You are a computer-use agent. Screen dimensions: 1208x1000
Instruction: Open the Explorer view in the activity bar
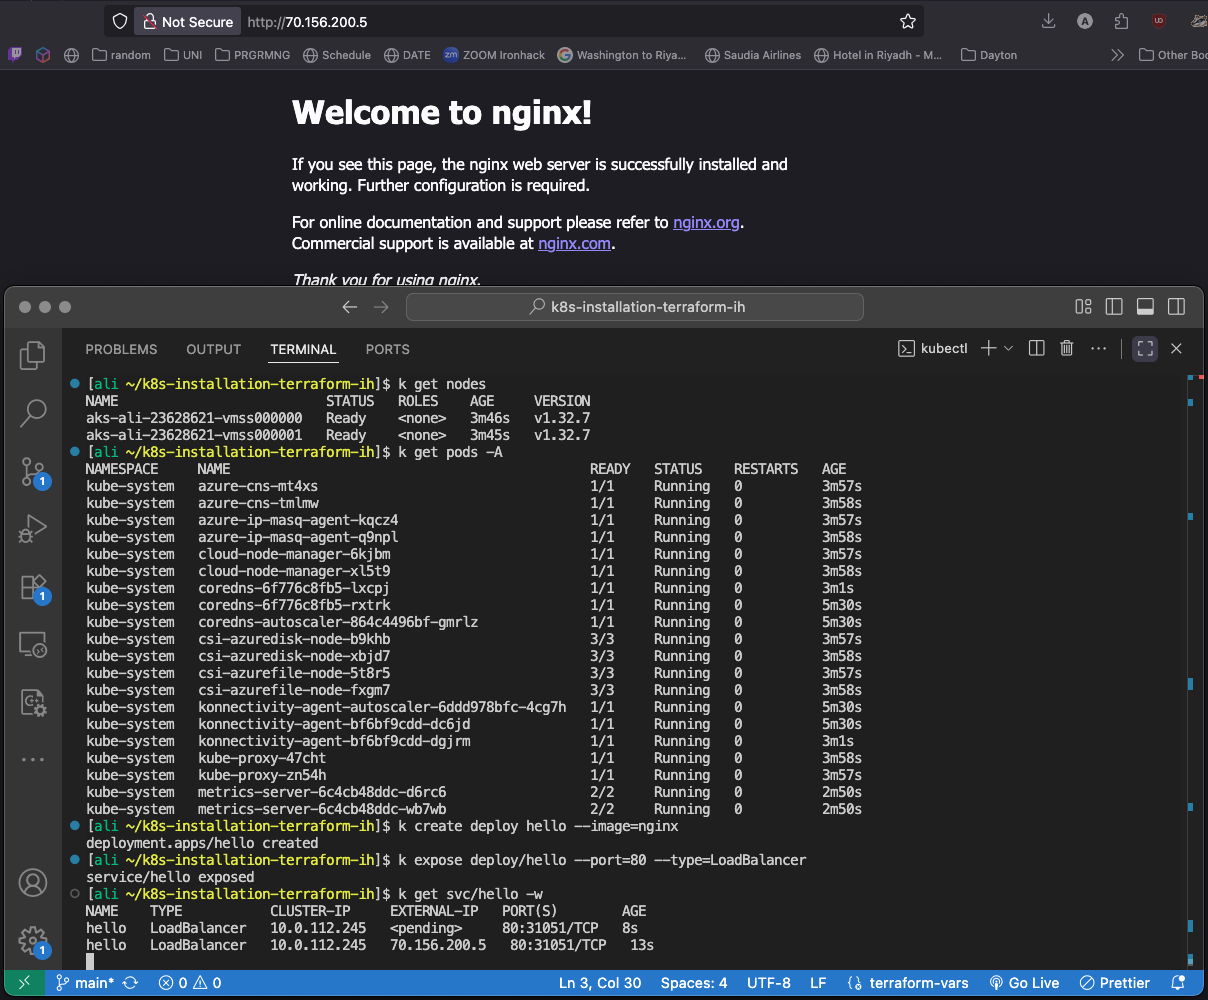33,355
